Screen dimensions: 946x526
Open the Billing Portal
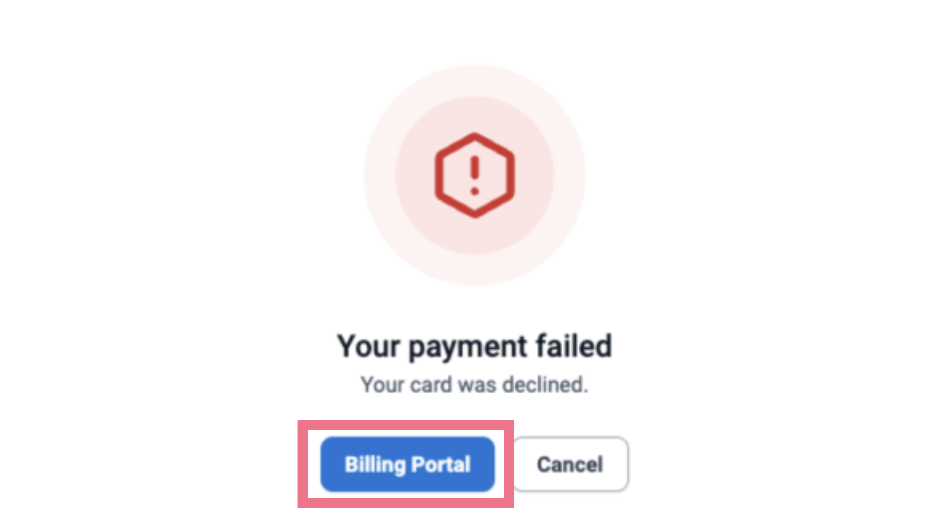407,464
